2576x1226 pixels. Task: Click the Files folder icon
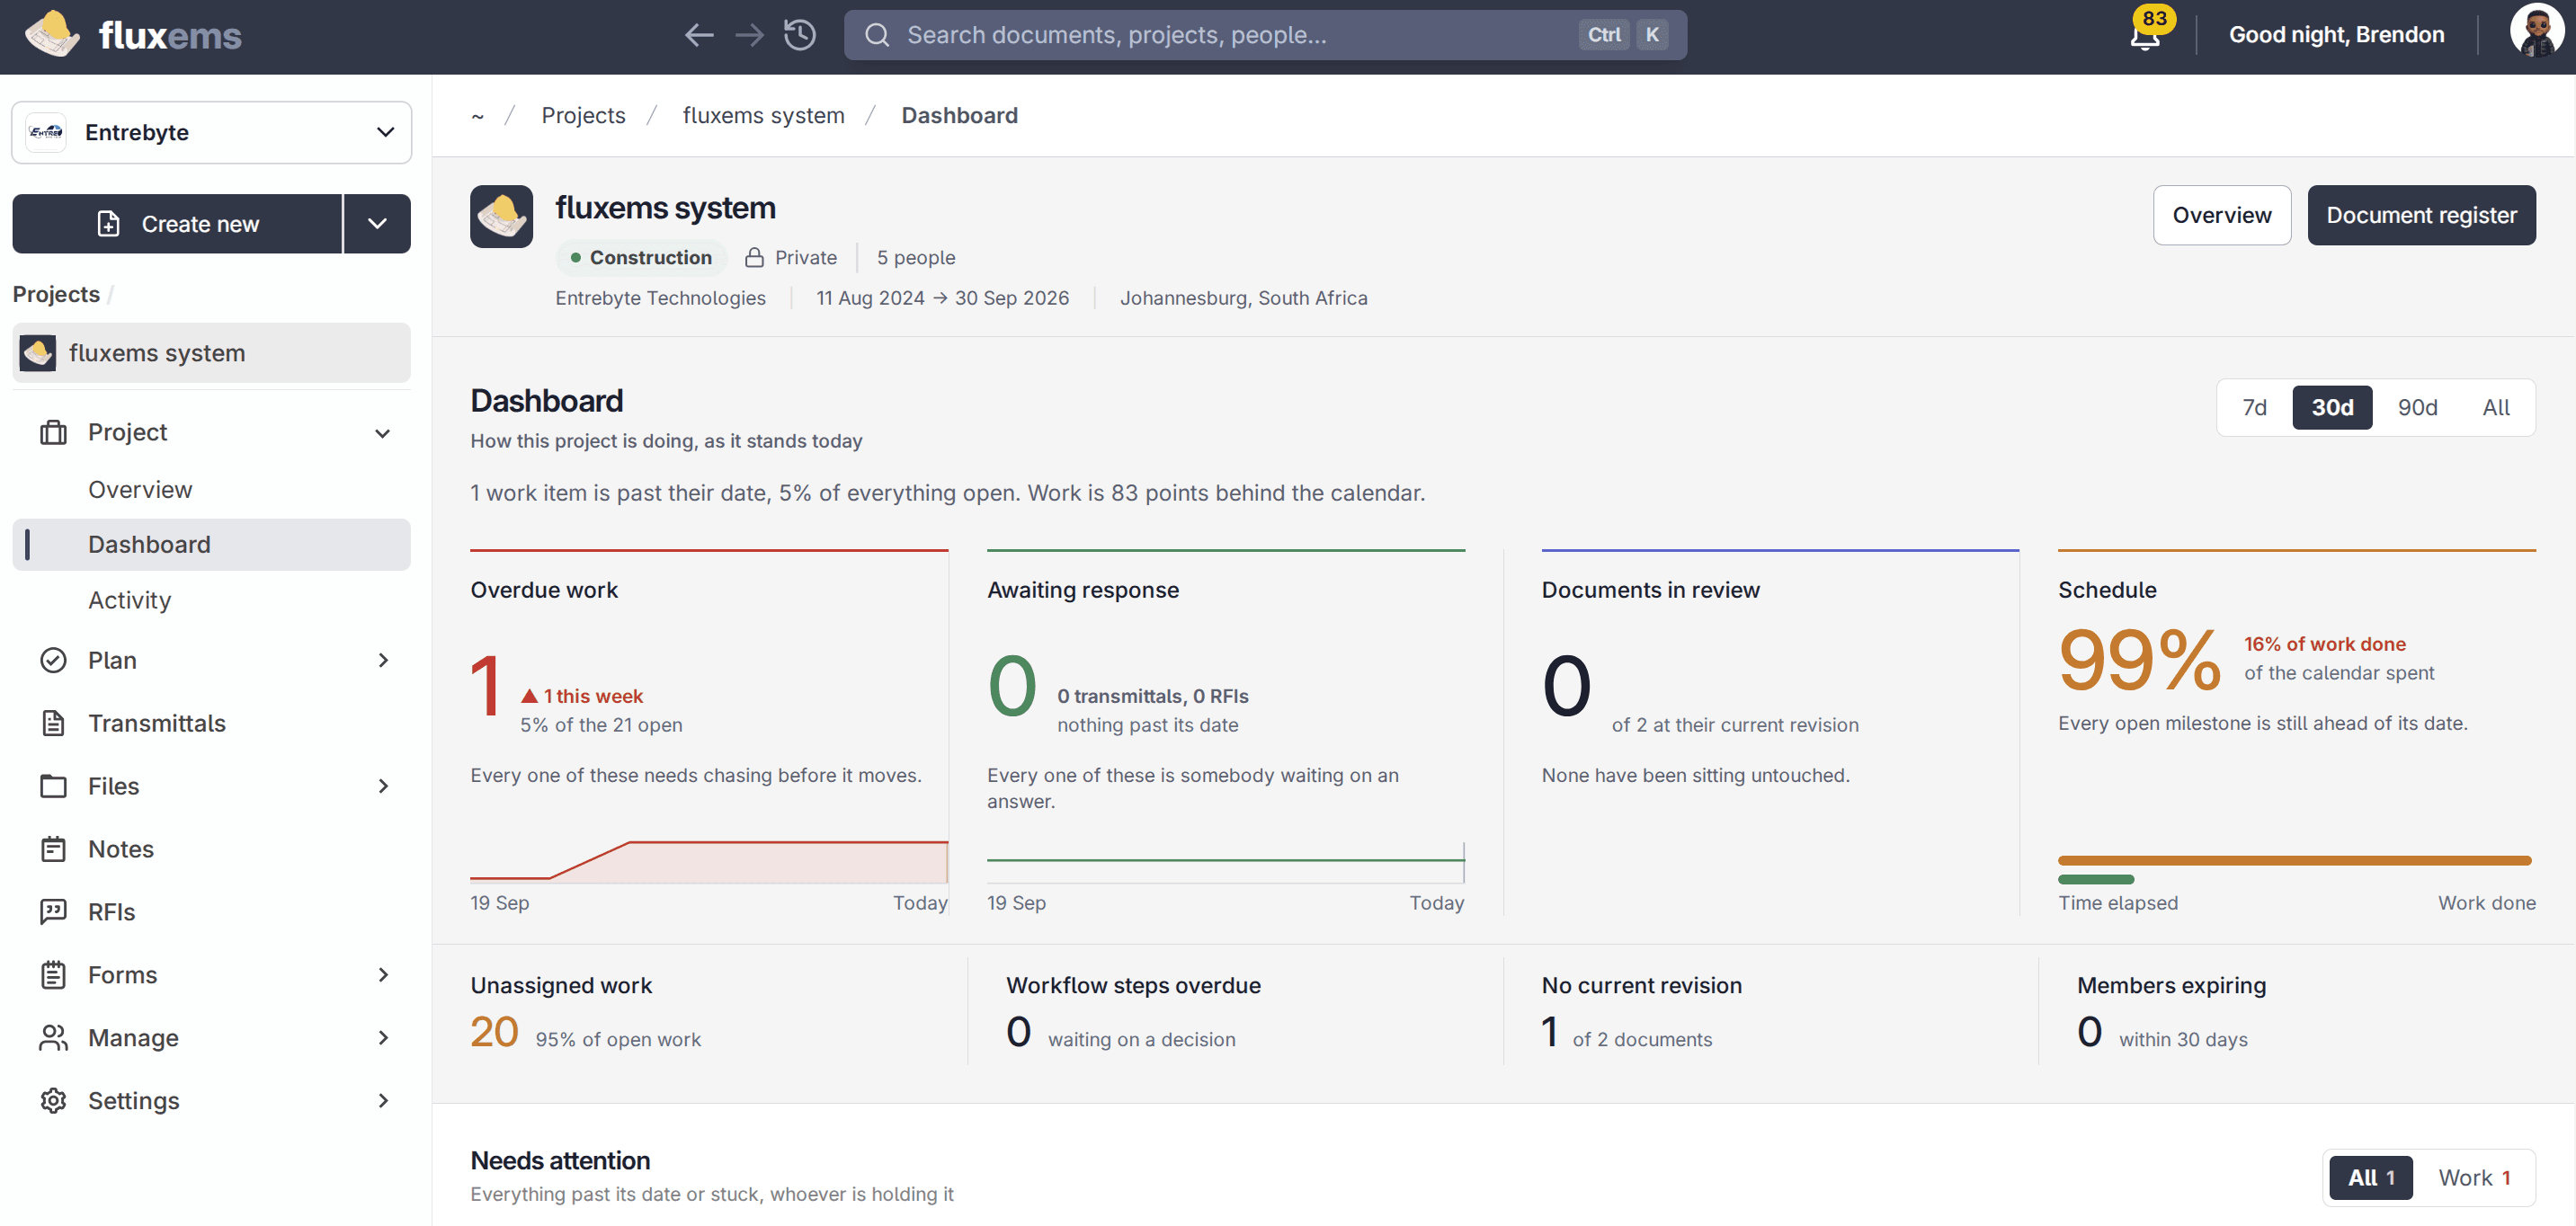pyautogui.click(x=53, y=786)
